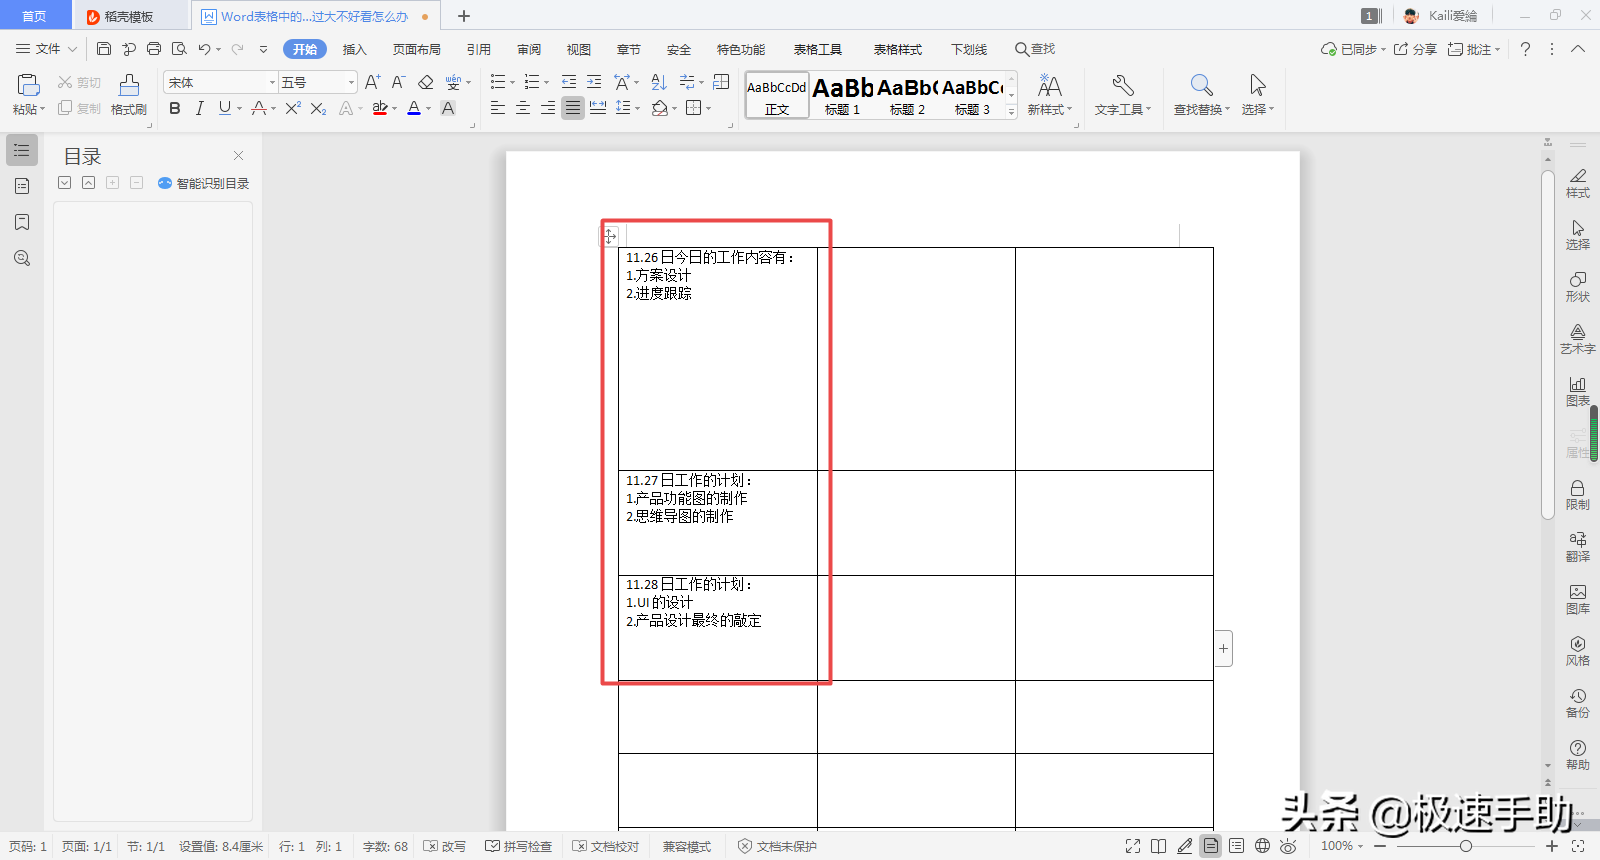
Task: Switch to the Insert (插入) tab
Action: 355,49
